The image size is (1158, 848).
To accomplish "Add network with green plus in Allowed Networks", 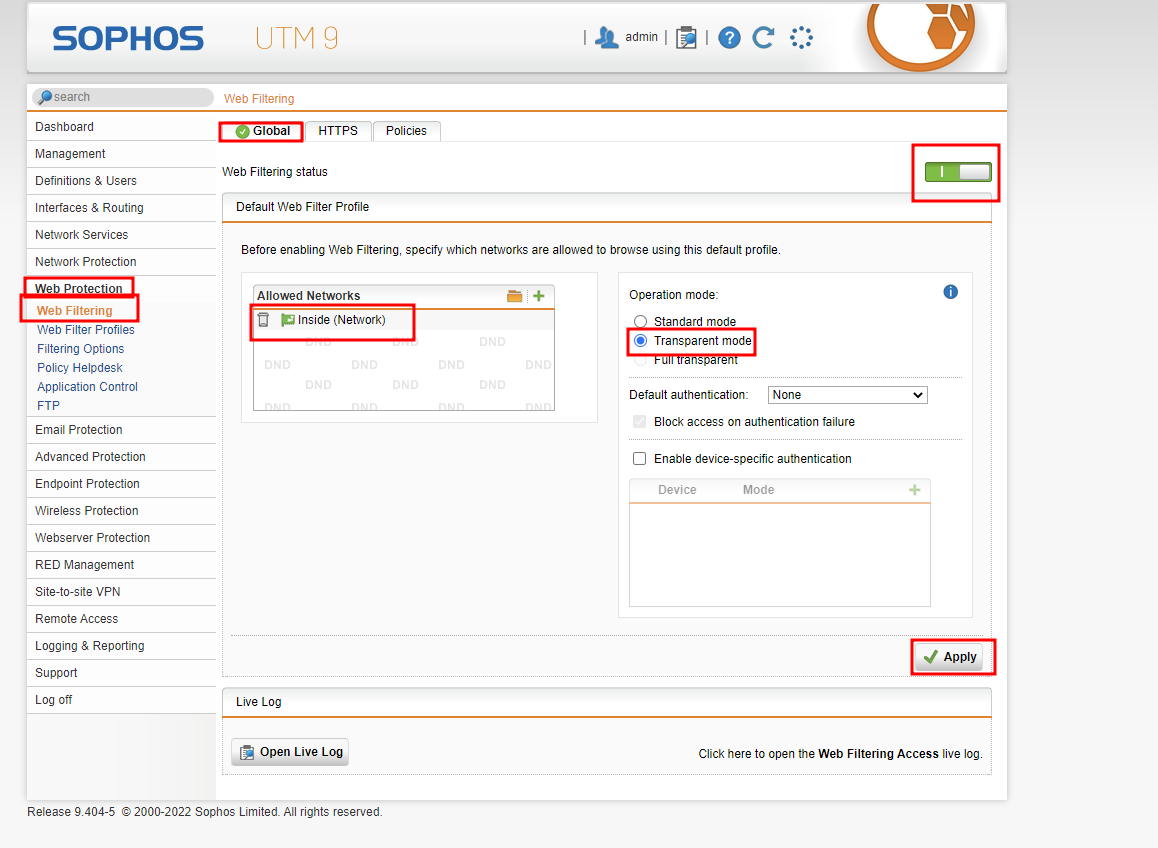I will pyautogui.click(x=539, y=296).
